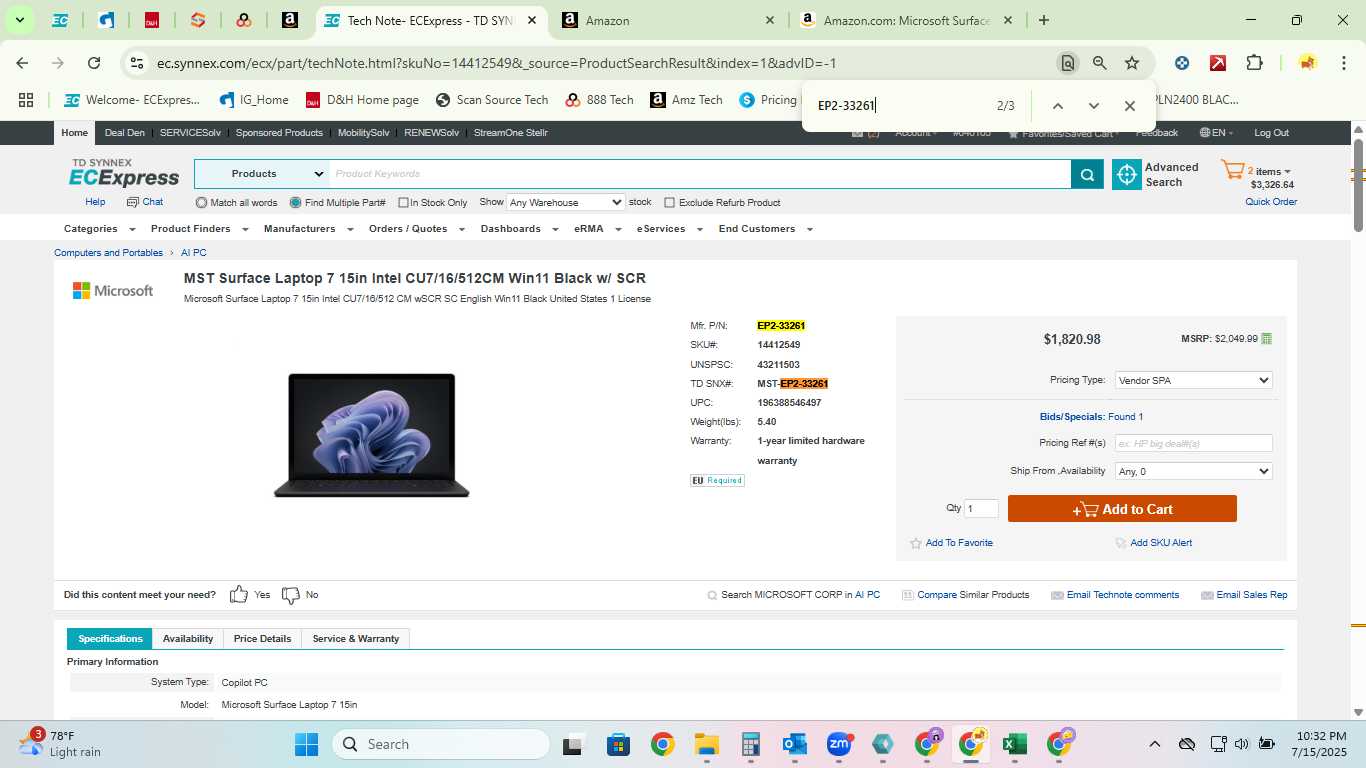This screenshot has height=768, width=1366.
Task: Open the bookmarks apps grid icon
Action: 26,100
